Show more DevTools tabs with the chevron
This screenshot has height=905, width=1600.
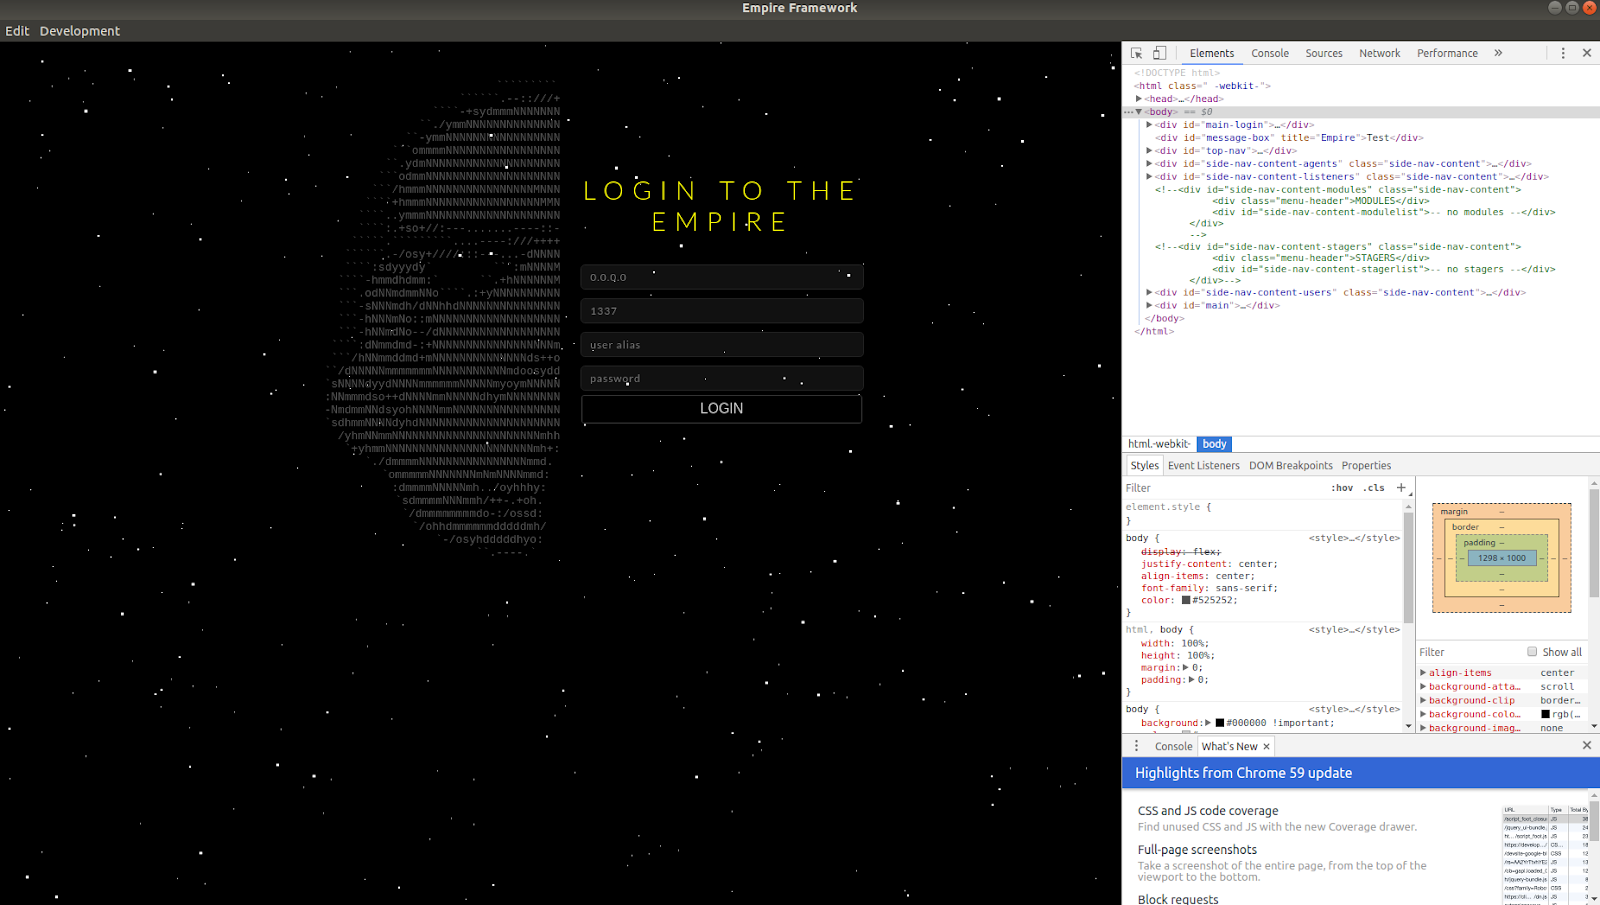(1498, 53)
